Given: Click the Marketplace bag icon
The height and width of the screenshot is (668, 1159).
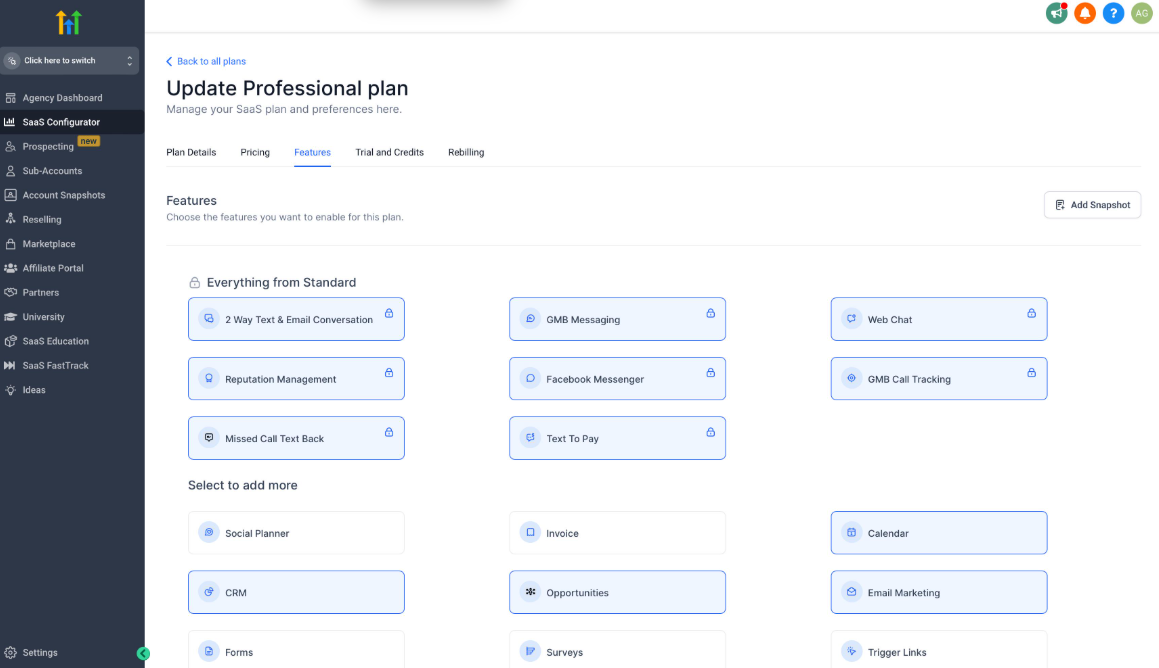Looking at the screenshot, I should tap(10, 244).
